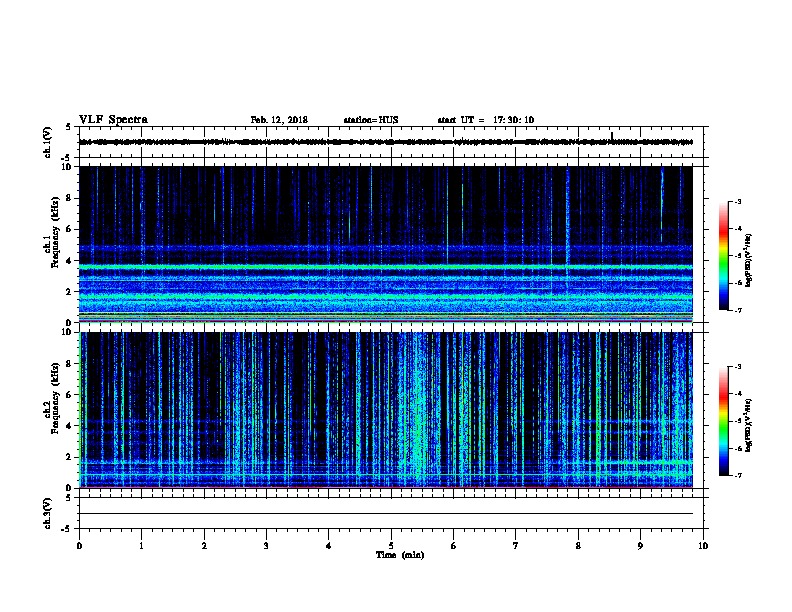Click the ch.2 Frequency (kHz) axis label
The image size is (792, 612).
(52, 399)
